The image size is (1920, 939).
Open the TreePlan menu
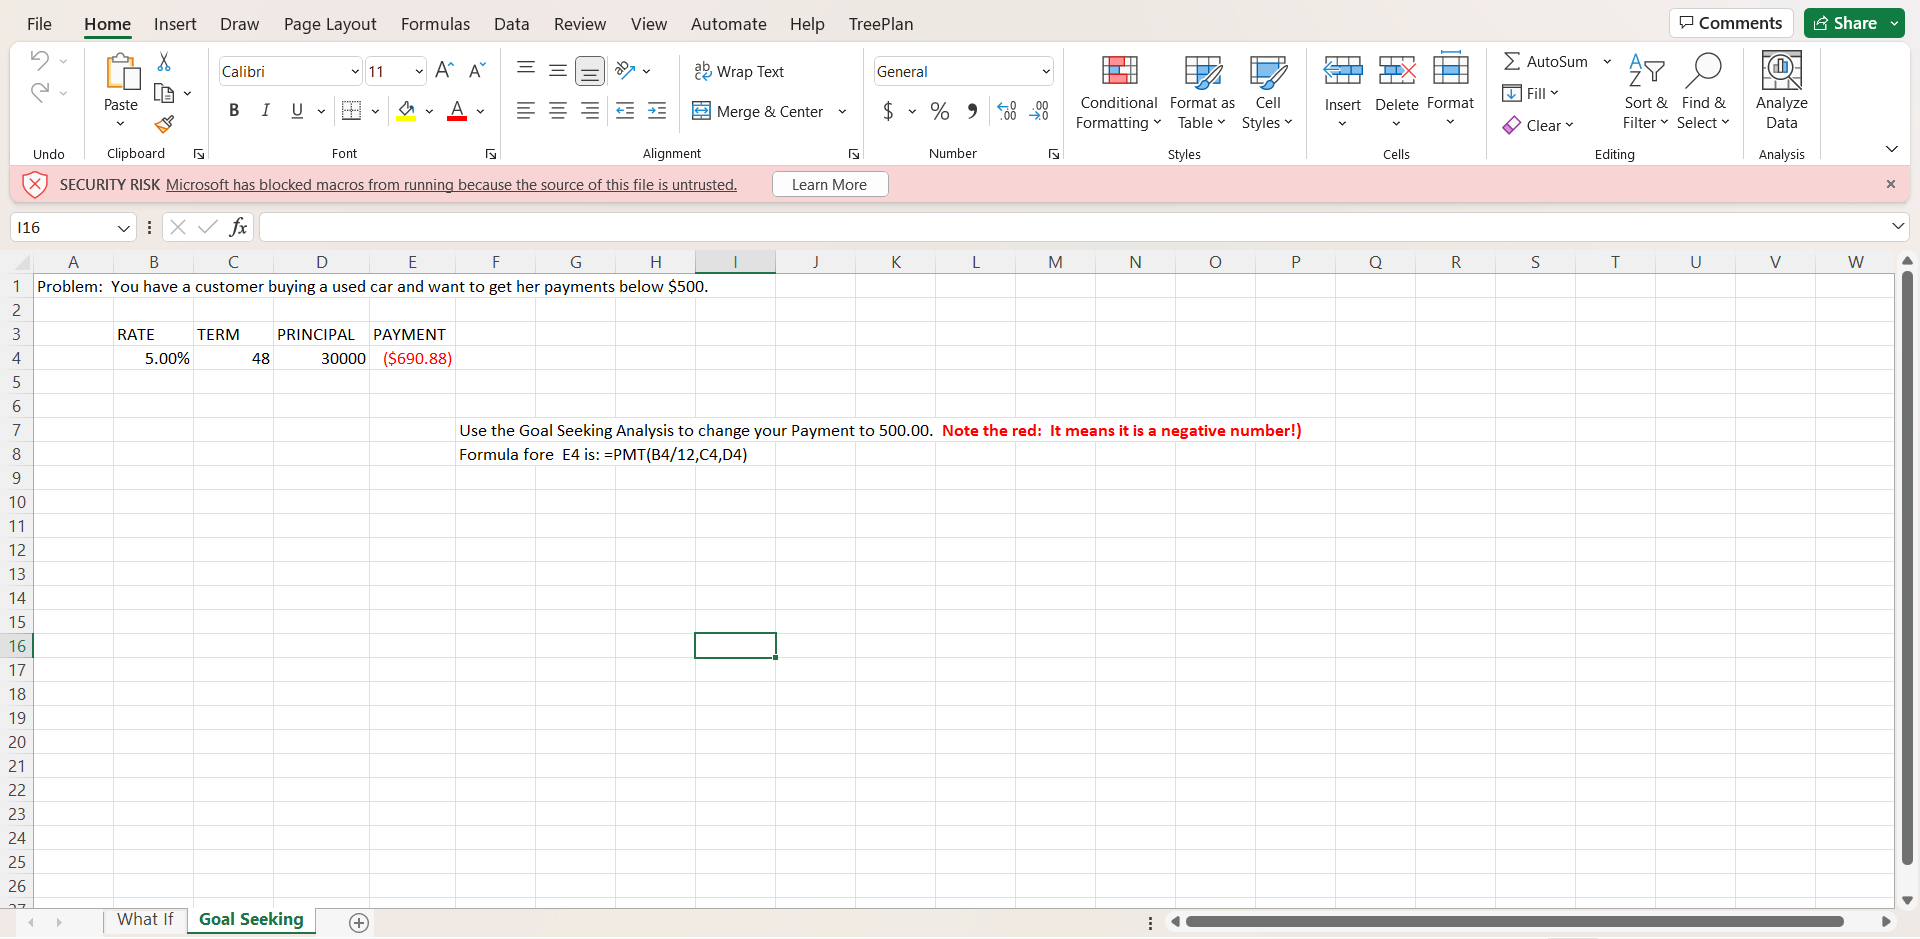tap(880, 23)
